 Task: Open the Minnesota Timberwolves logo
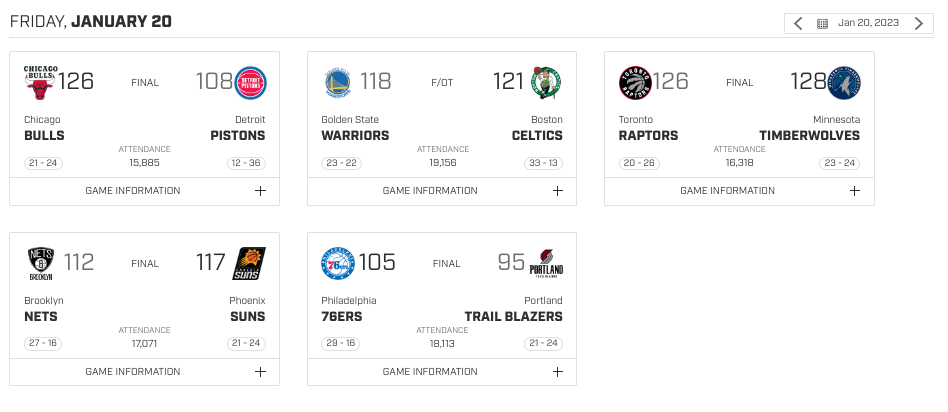(845, 83)
